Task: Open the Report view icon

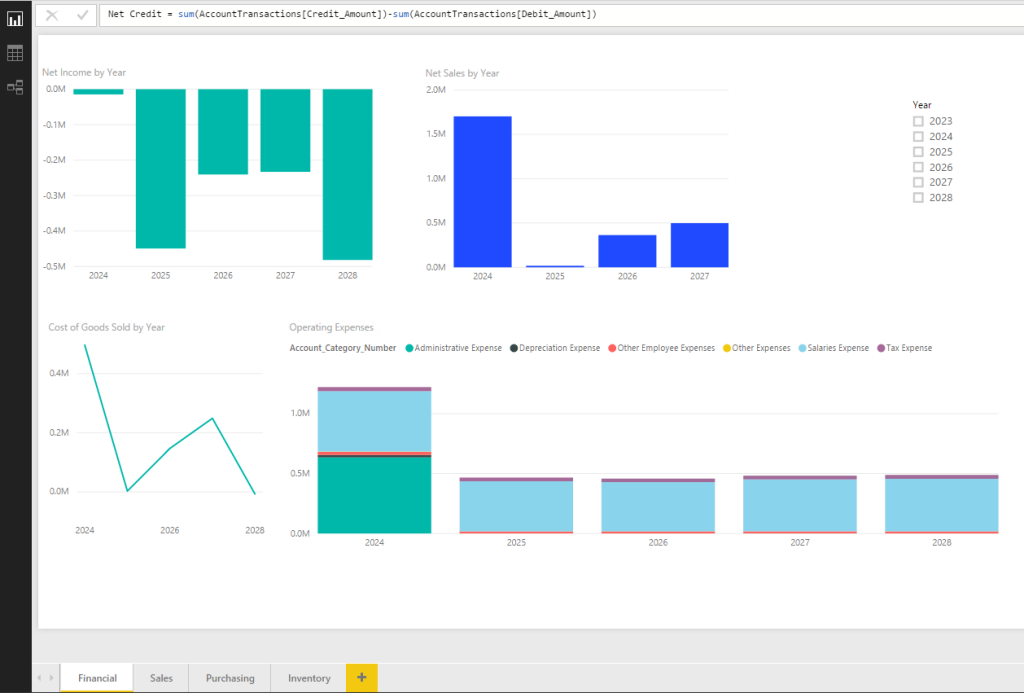Action: [15, 19]
